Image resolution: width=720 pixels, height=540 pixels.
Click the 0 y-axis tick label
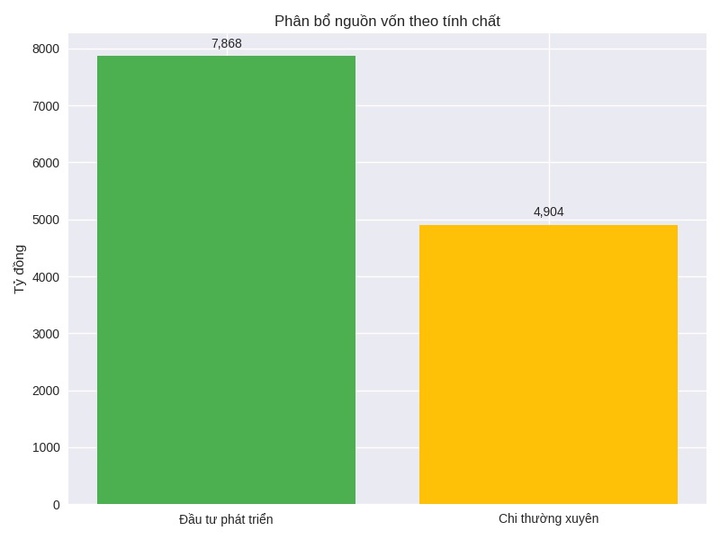tap(56, 505)
